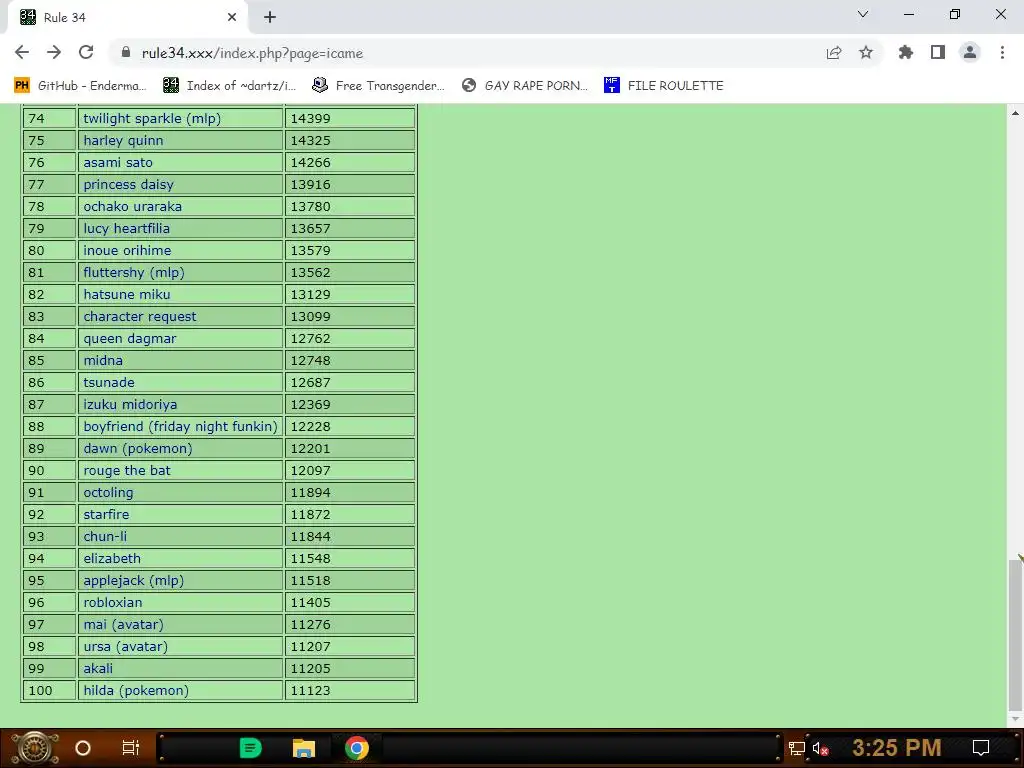Open the Cortana circle on taskbar
This screenshot has width=1024, height=768.
(83, 748)
